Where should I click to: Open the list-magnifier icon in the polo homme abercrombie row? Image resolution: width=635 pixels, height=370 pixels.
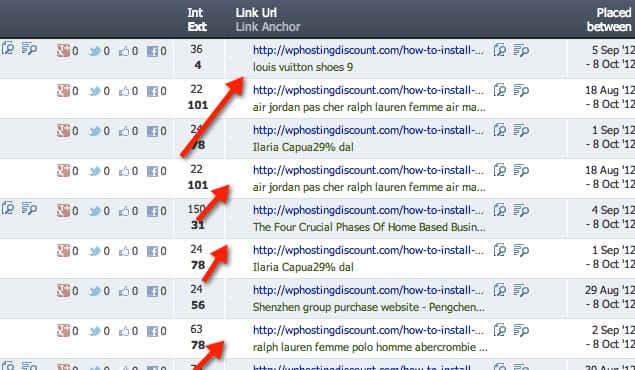[521, 330]
